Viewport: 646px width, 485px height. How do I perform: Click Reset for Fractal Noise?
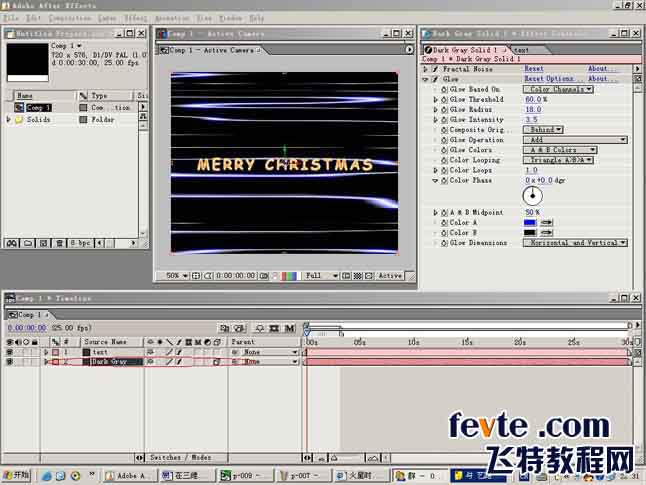point(534,69)
